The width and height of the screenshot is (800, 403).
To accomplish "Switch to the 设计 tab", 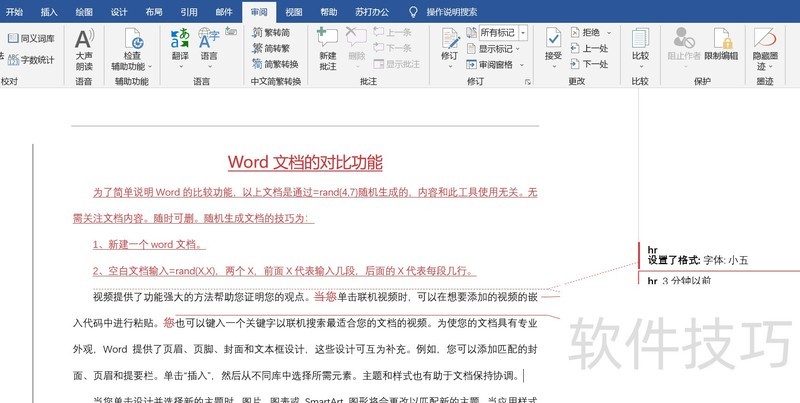I will [x=119, y=12].
